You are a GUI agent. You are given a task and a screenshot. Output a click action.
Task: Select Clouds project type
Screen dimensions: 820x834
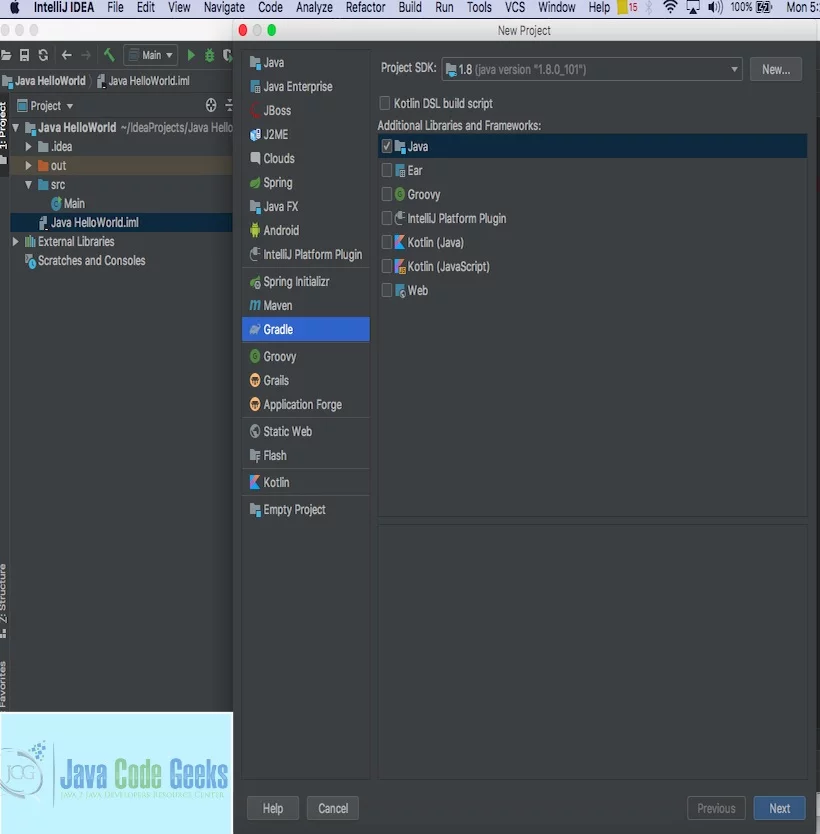(x=306, y=159)
